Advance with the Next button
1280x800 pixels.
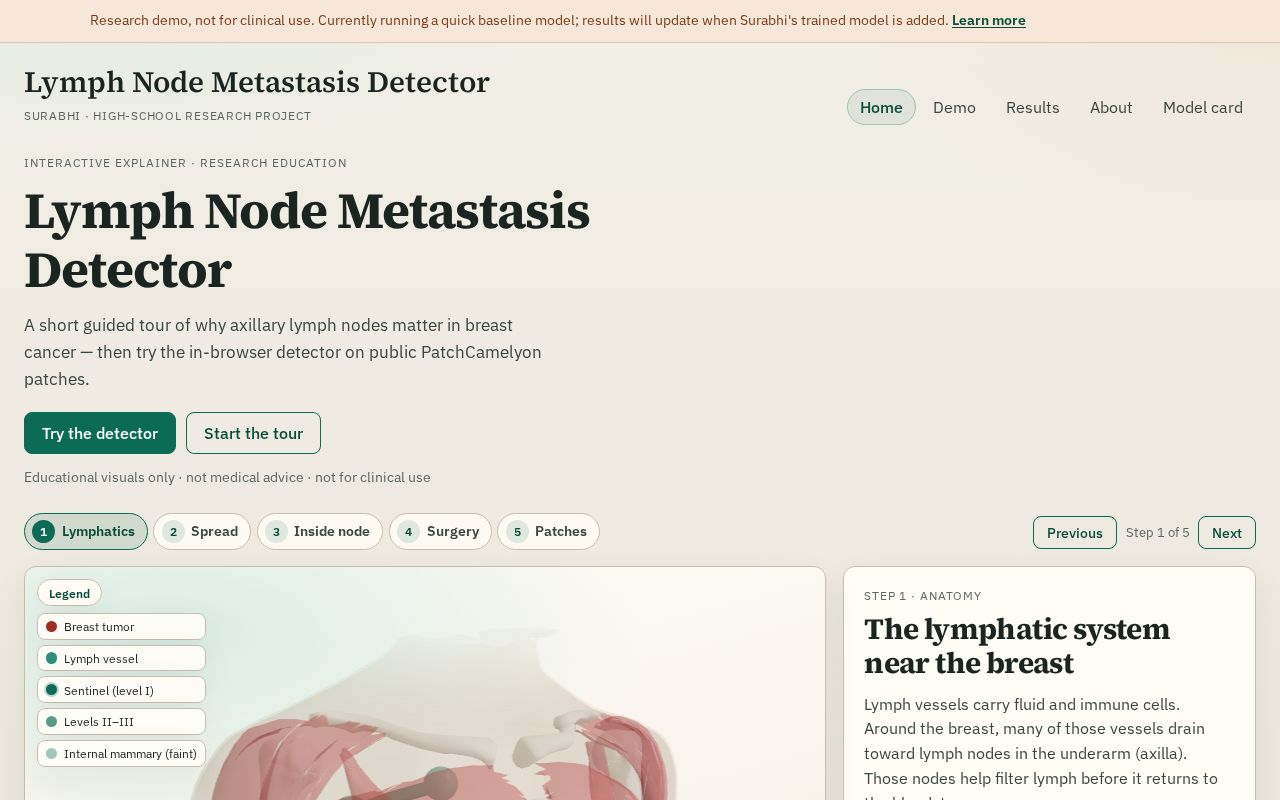coord(1227,533)
